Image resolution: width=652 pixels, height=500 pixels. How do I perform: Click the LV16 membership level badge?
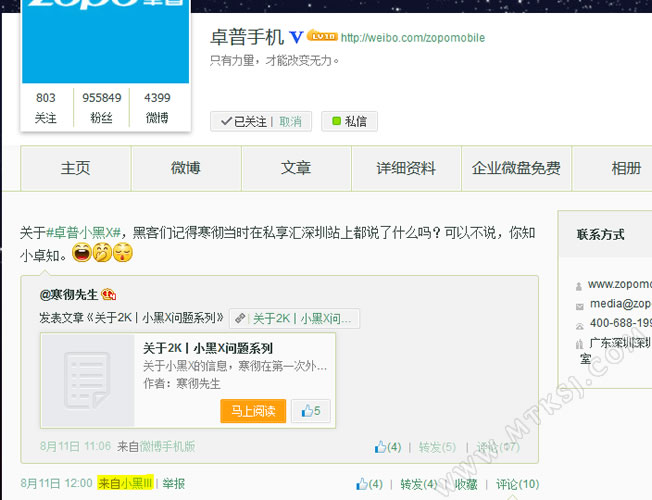[321, 37]
